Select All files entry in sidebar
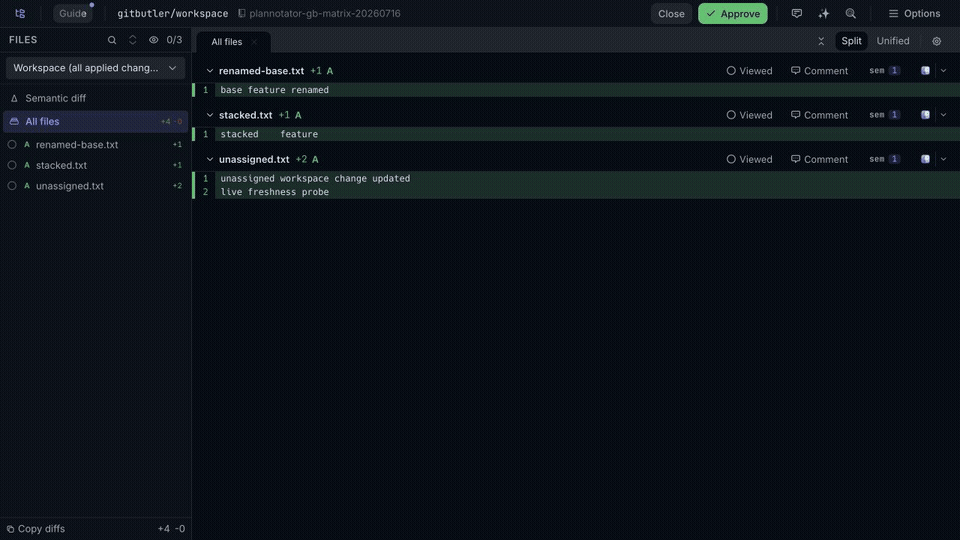 point(95,121)
